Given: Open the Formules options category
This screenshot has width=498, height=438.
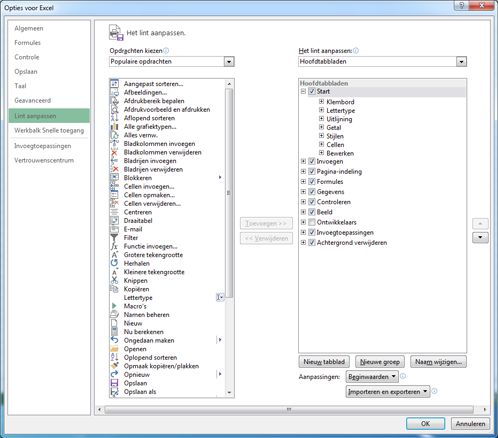Looking at the screenshot, I should [27, 43].
